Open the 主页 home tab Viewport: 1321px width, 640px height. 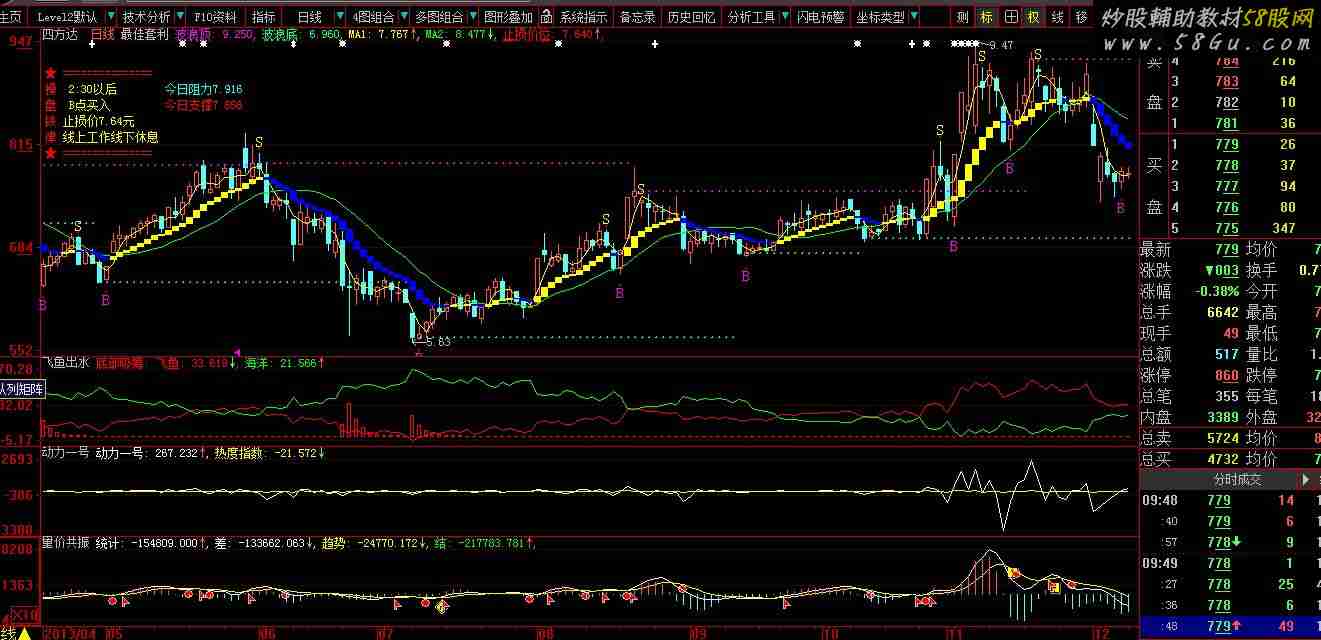pyautogui.click(x=10, y=17)
